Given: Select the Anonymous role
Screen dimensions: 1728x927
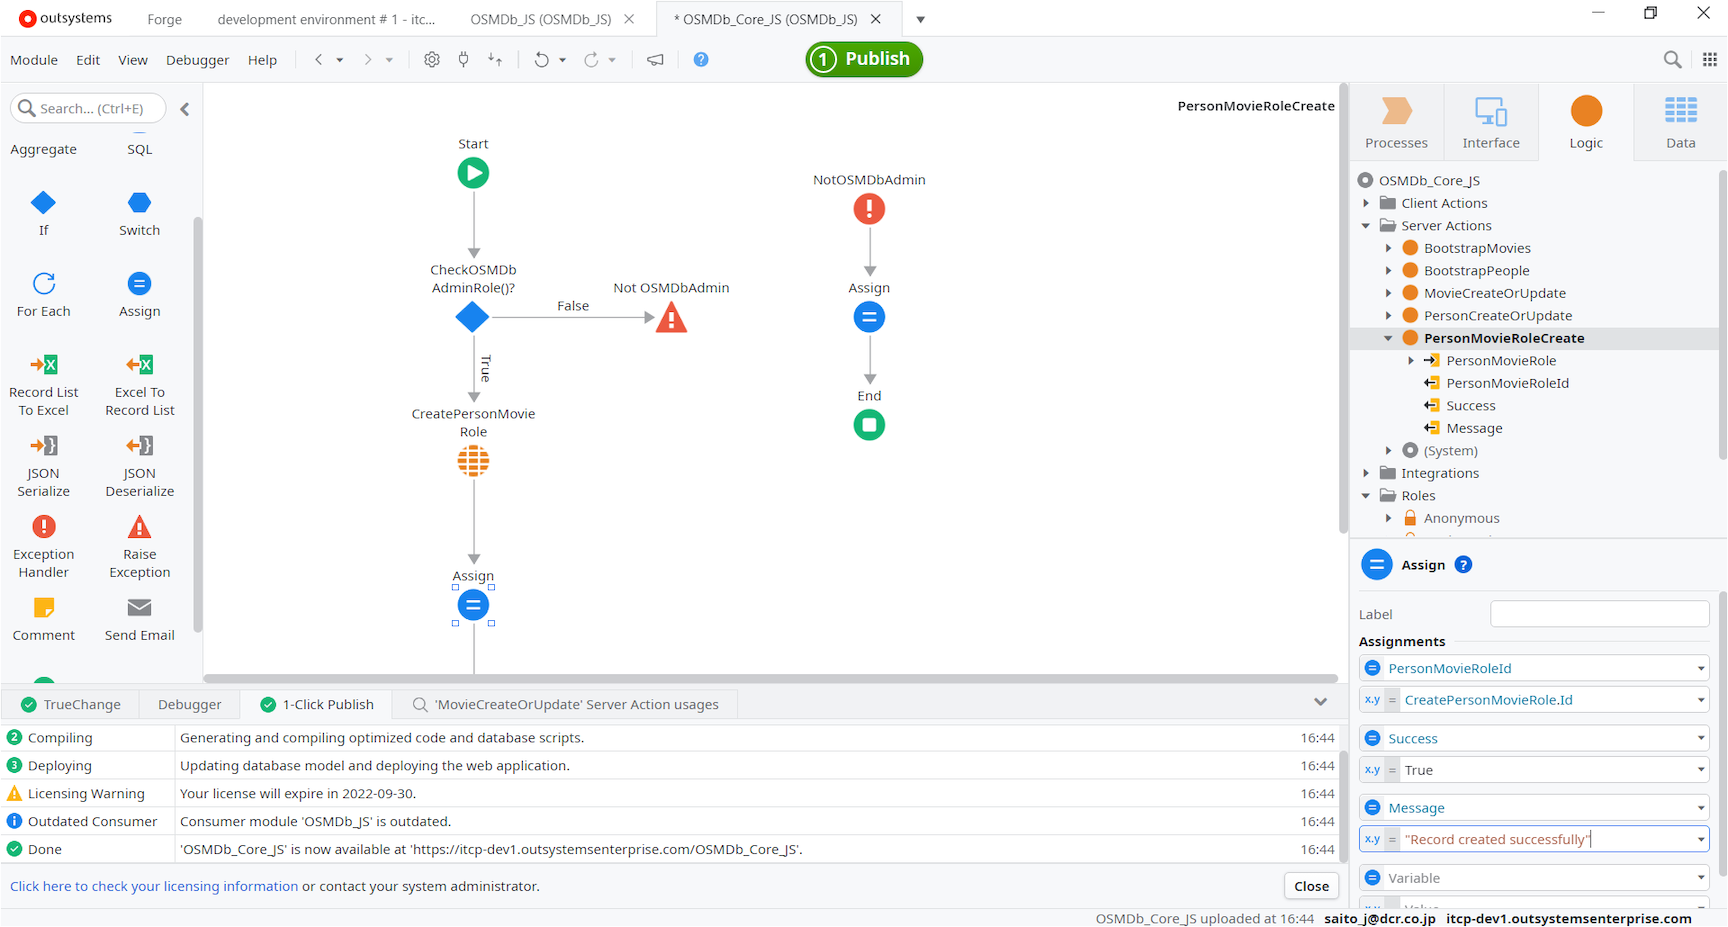Looking at the screenshot, I should tap(1461, 518).
